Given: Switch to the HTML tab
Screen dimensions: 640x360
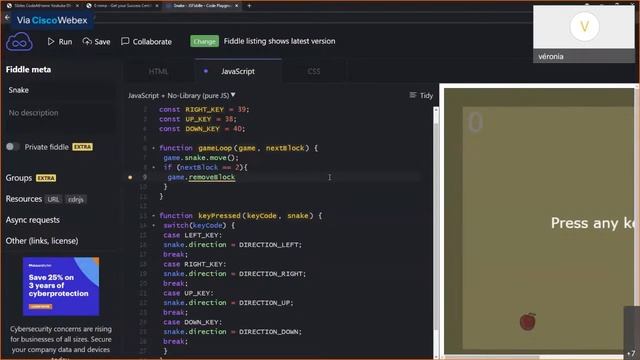Looking at the screenshot, I should click(x=158, y=71).
